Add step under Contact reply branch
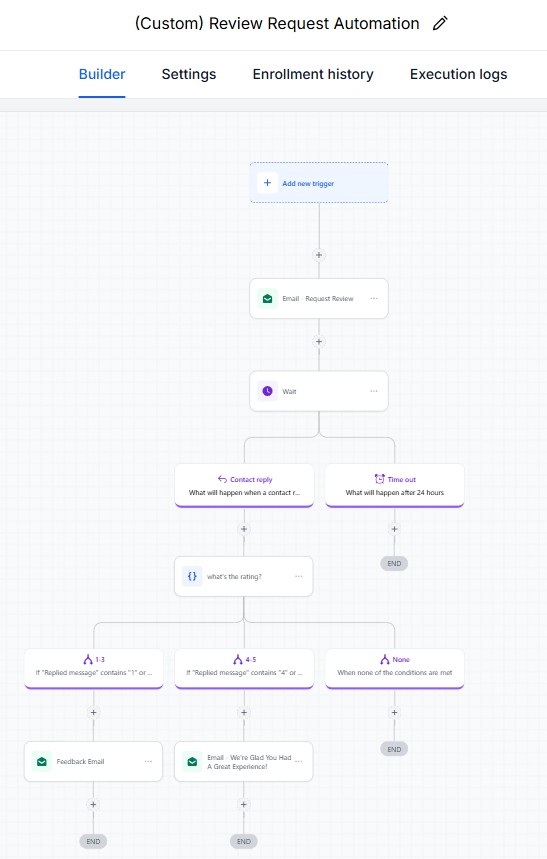This screenshot has height=859, width=547. (x=244, y=529)
